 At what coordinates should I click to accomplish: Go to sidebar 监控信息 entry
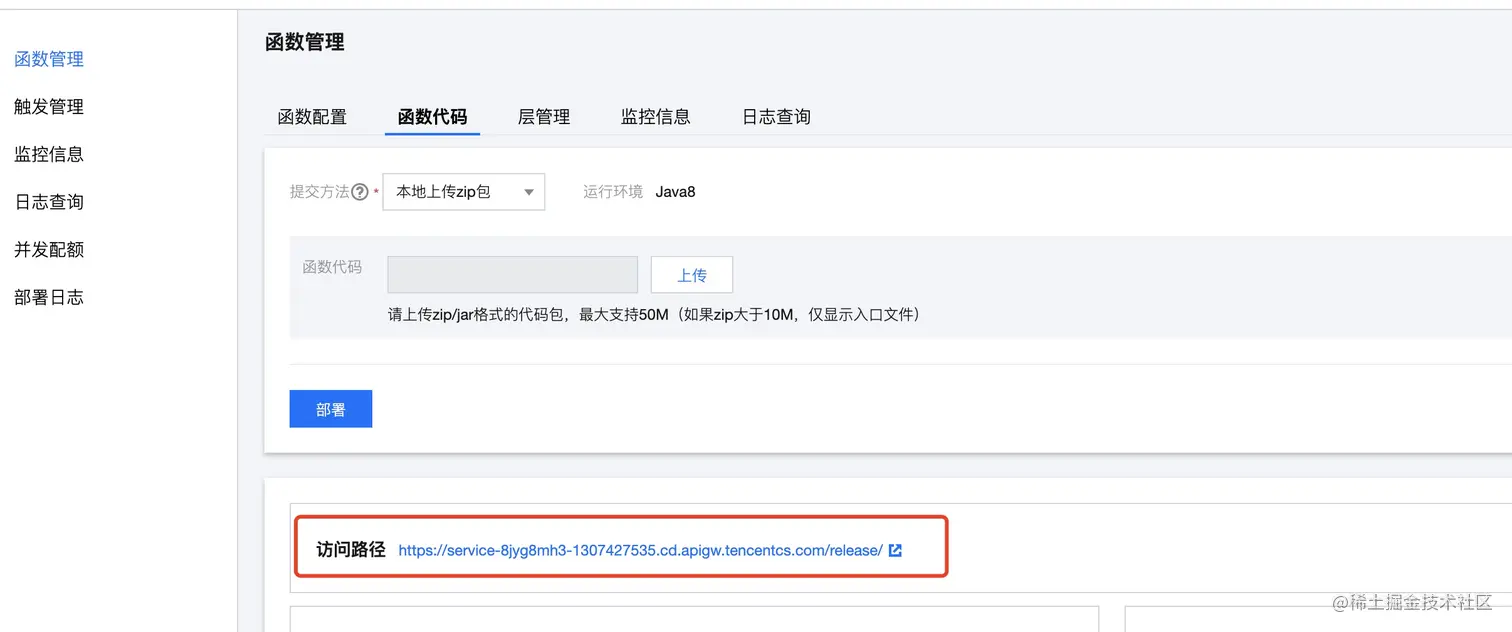49,154
